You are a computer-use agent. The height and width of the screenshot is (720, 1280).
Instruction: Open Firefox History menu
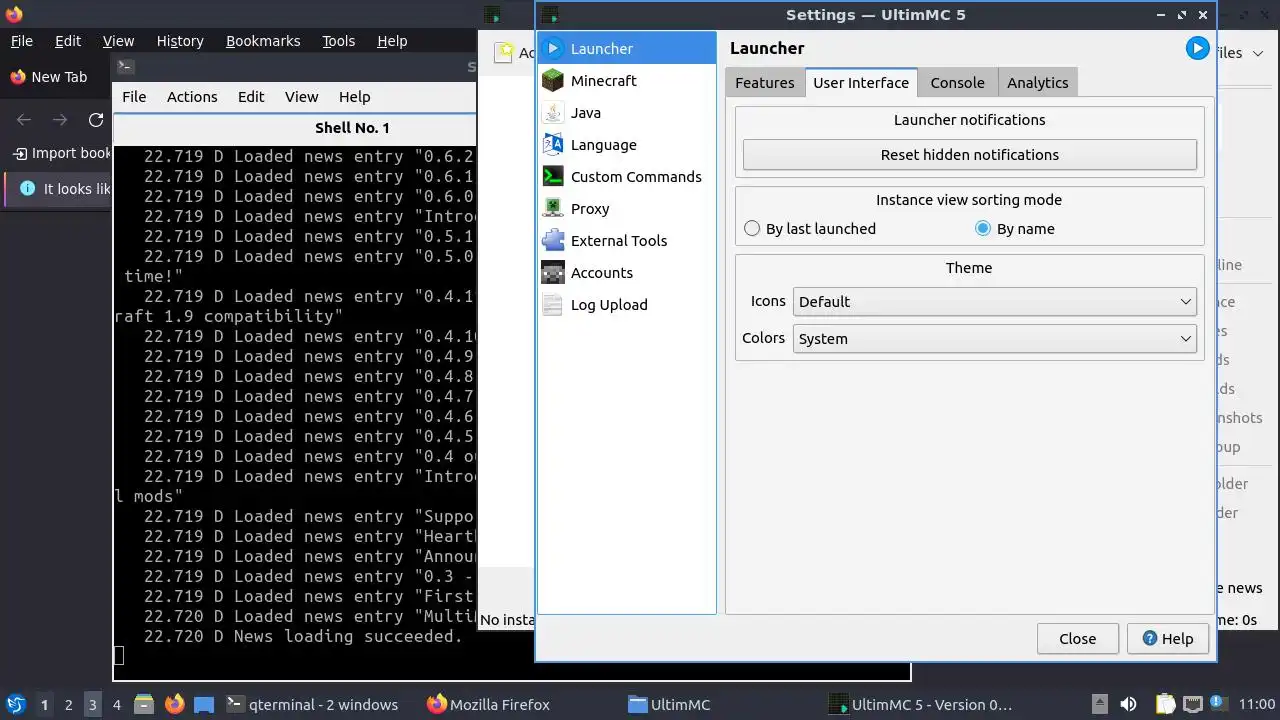coord(180,41)
